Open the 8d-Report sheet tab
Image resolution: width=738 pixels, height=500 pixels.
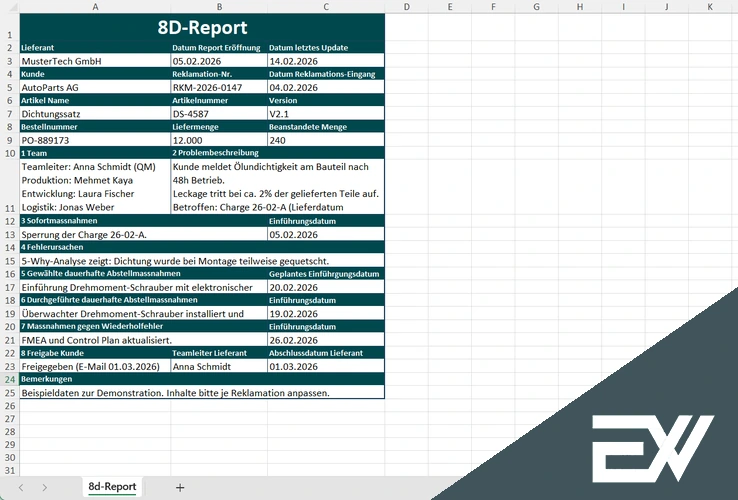112,486
